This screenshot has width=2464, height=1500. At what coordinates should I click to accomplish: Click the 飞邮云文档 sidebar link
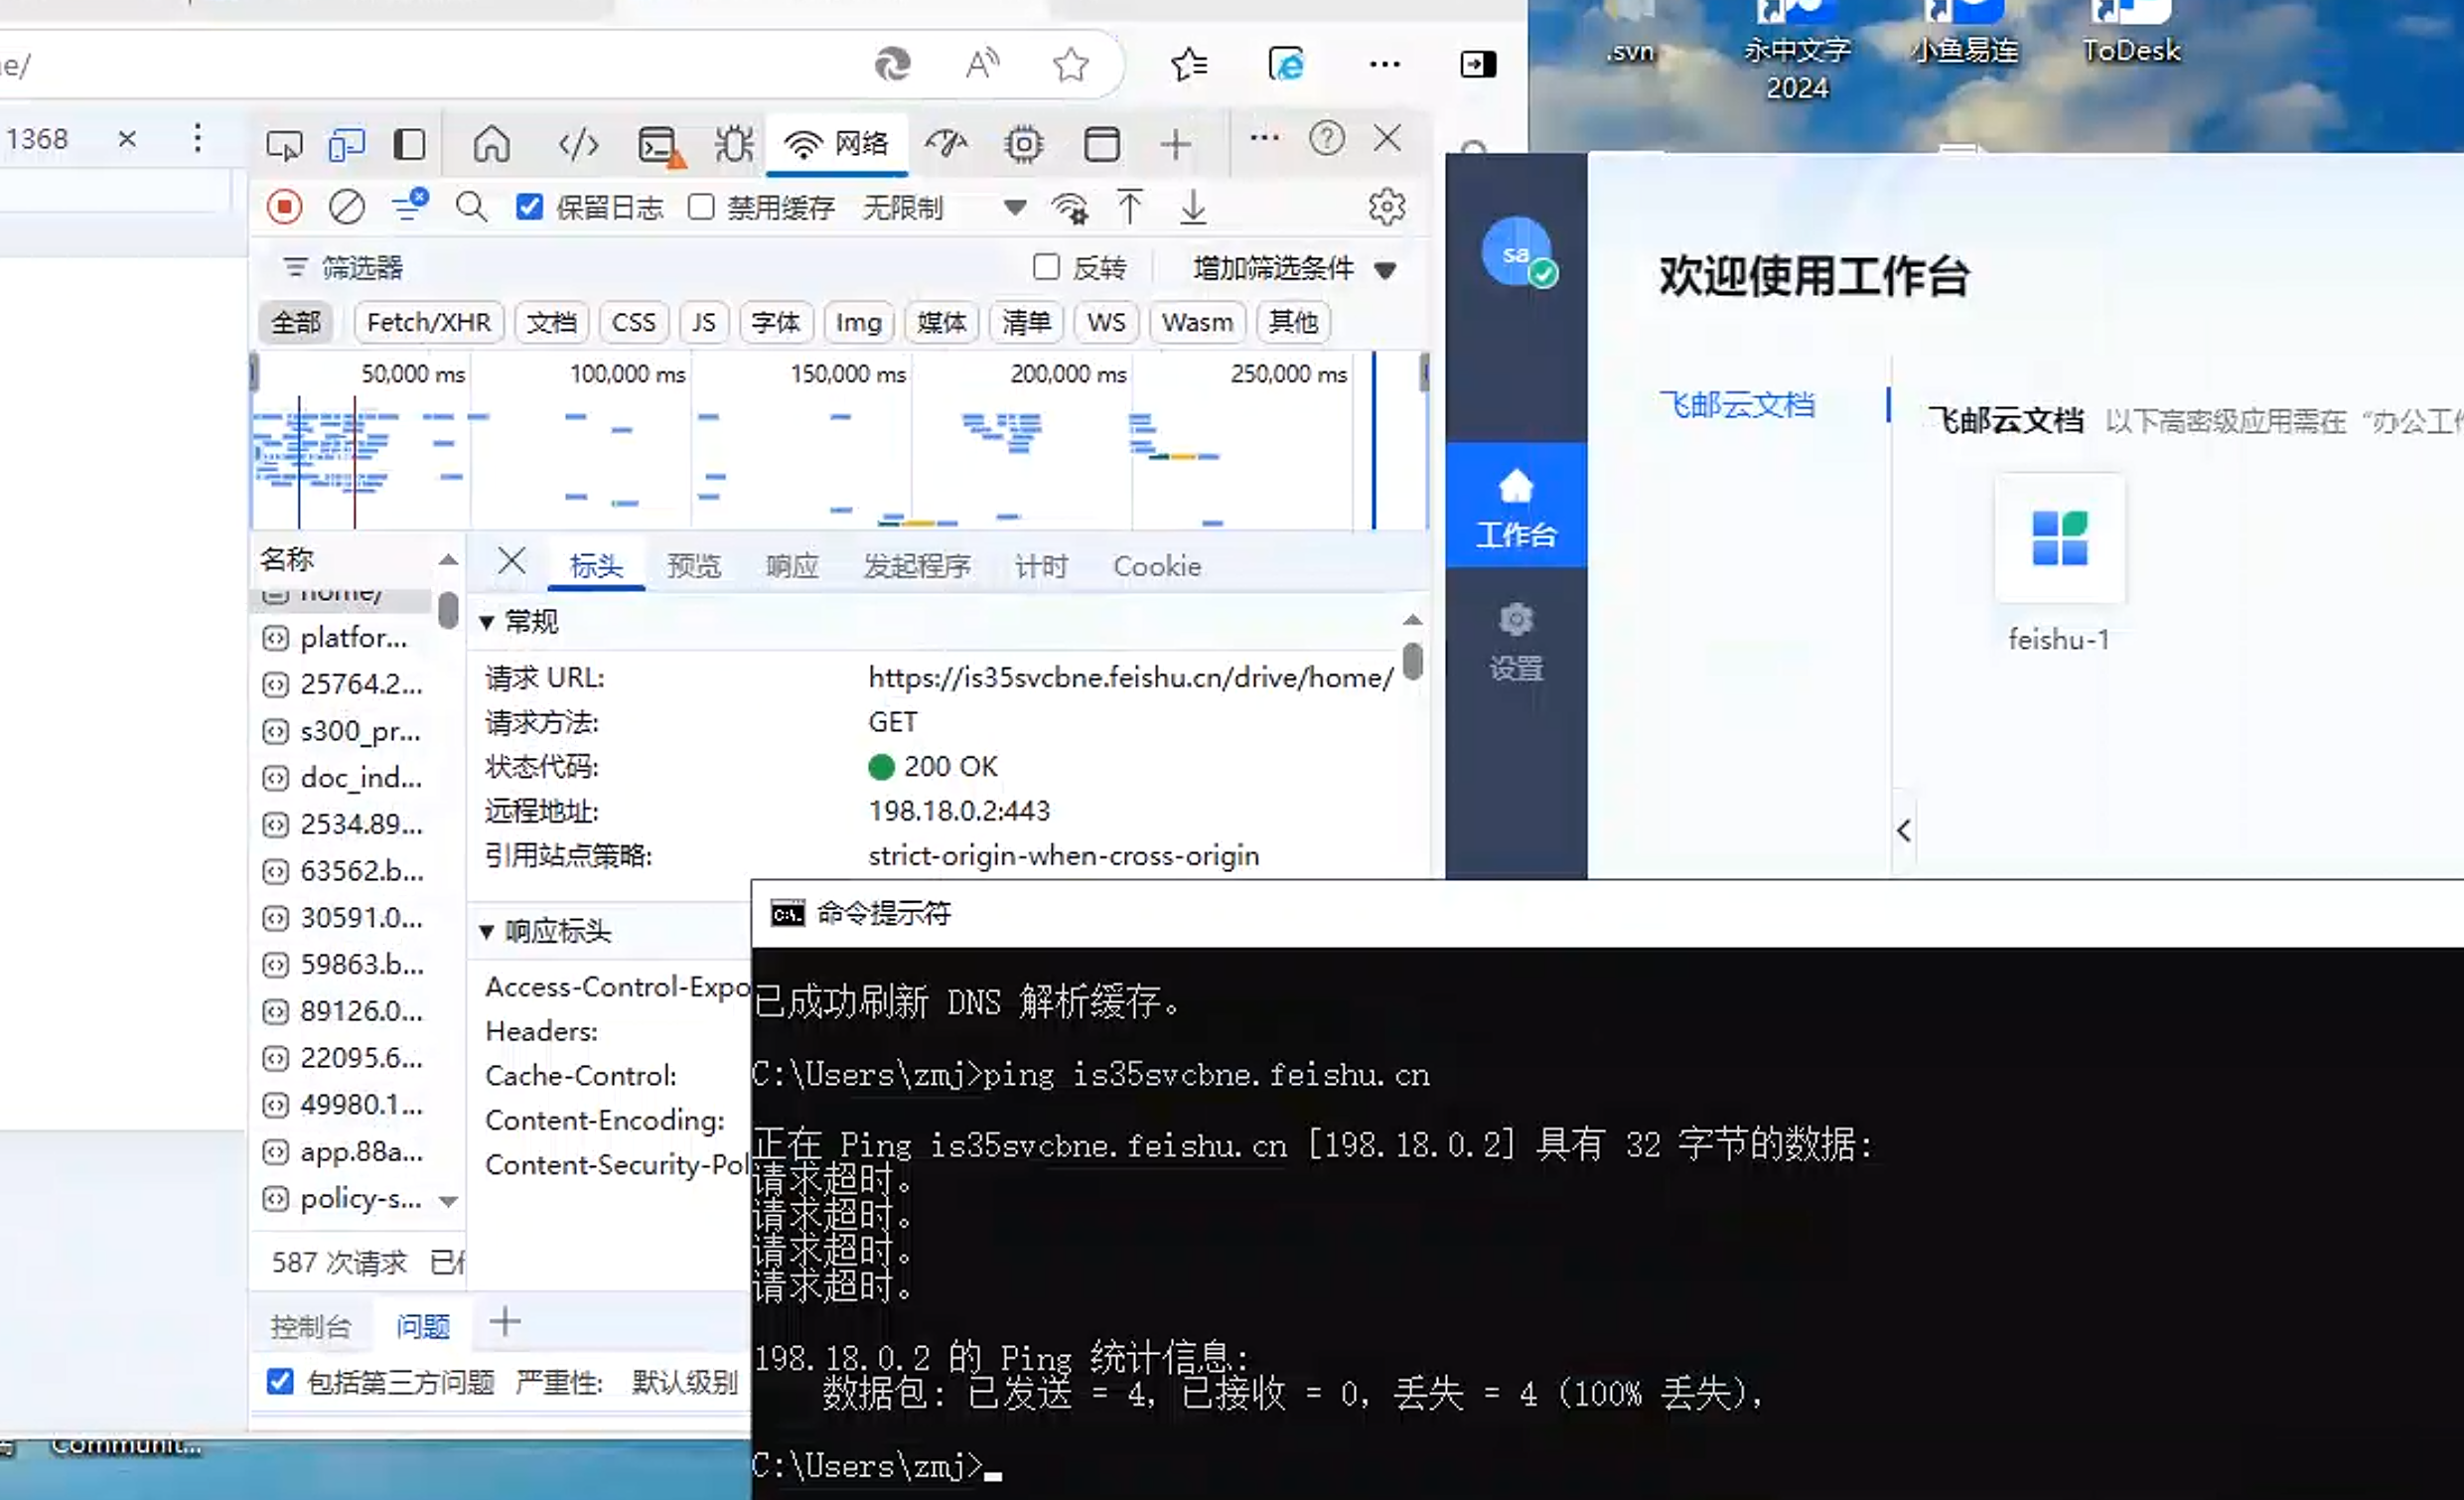click(x=1736, y=404)
